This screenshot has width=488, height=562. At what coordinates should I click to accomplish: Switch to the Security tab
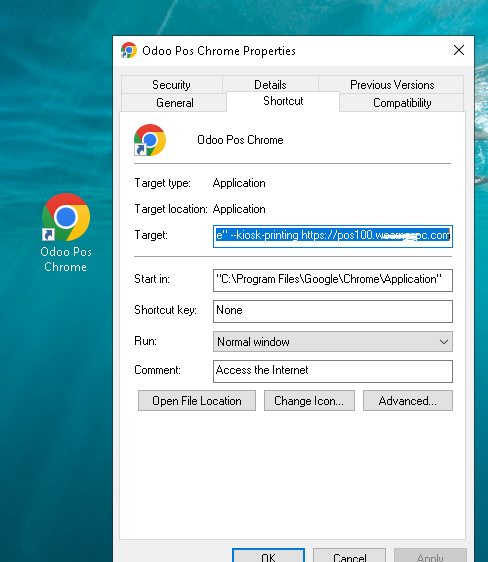click(x=171, y=85)
